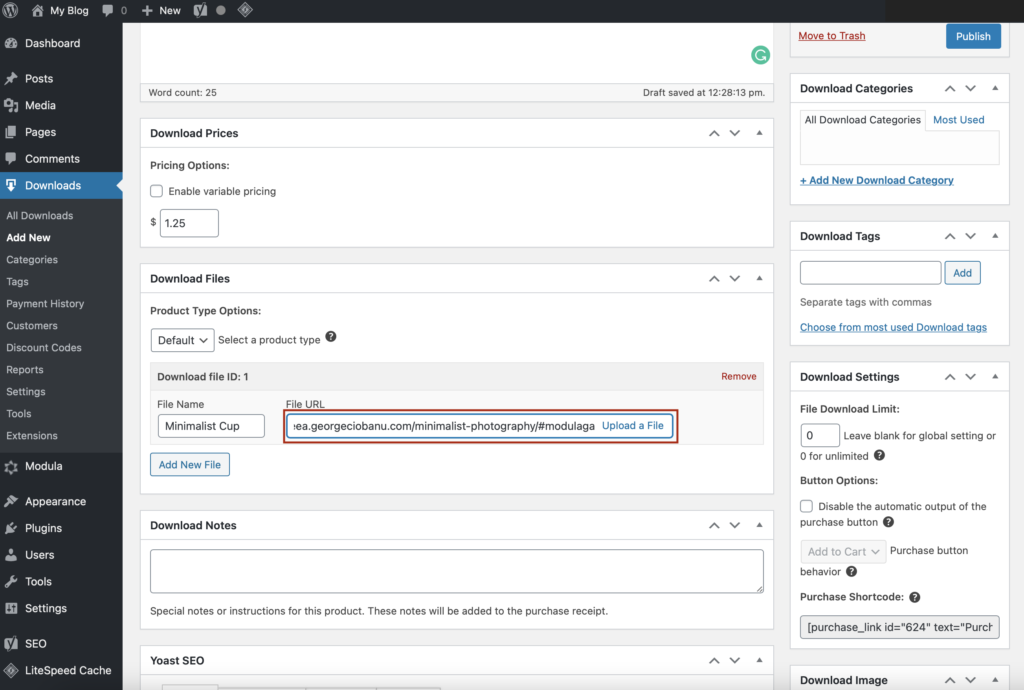Image resolution: width=1024 pixels, height=690 pixels.
Task: Open All Downloads submenu item
Action: (40, 215)
